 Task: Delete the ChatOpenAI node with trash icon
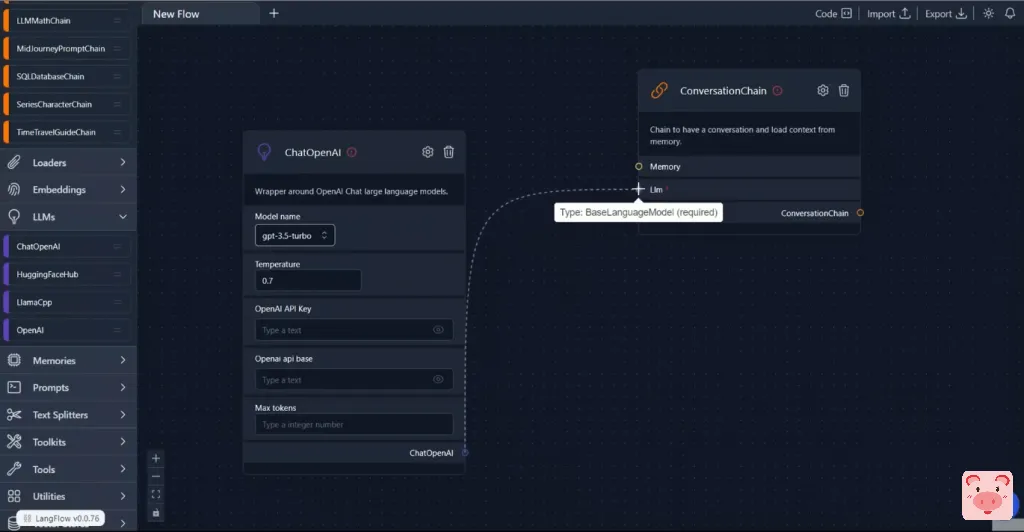[449, 152]
